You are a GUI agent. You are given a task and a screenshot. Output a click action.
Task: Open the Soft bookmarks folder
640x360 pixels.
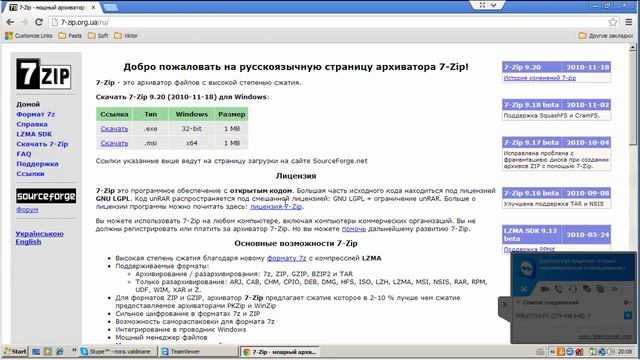(98, 36)
